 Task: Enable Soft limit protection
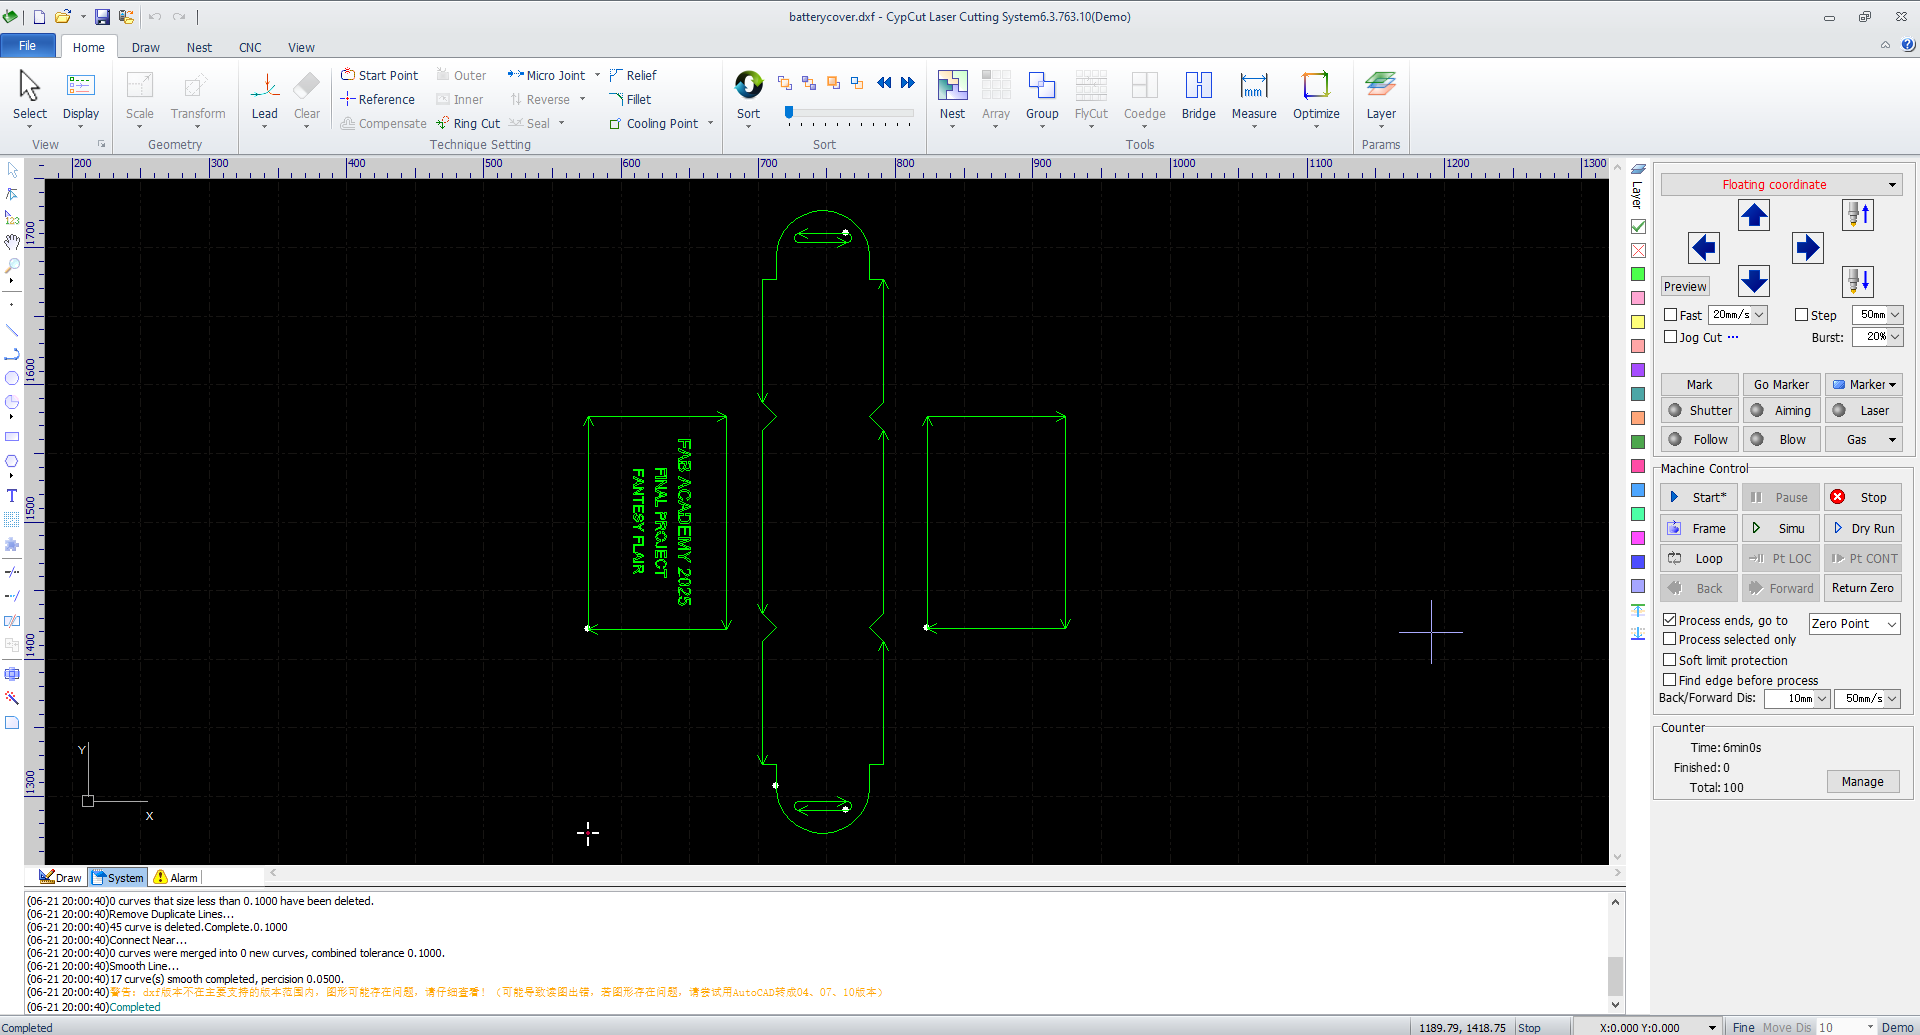1669,660
